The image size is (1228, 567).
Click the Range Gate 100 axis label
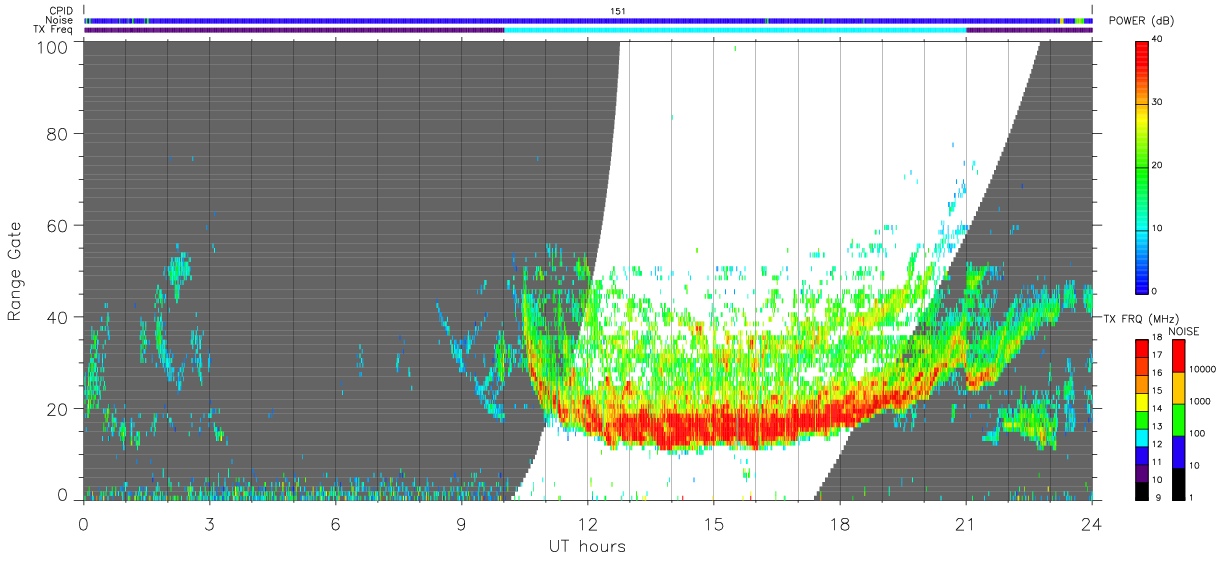(52, 46)
